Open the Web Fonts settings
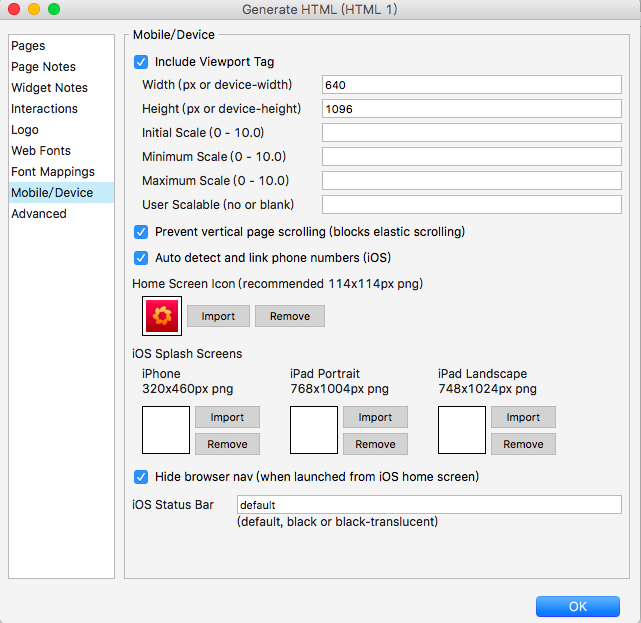This screenshot has width=641, height=623. (61, 151)
